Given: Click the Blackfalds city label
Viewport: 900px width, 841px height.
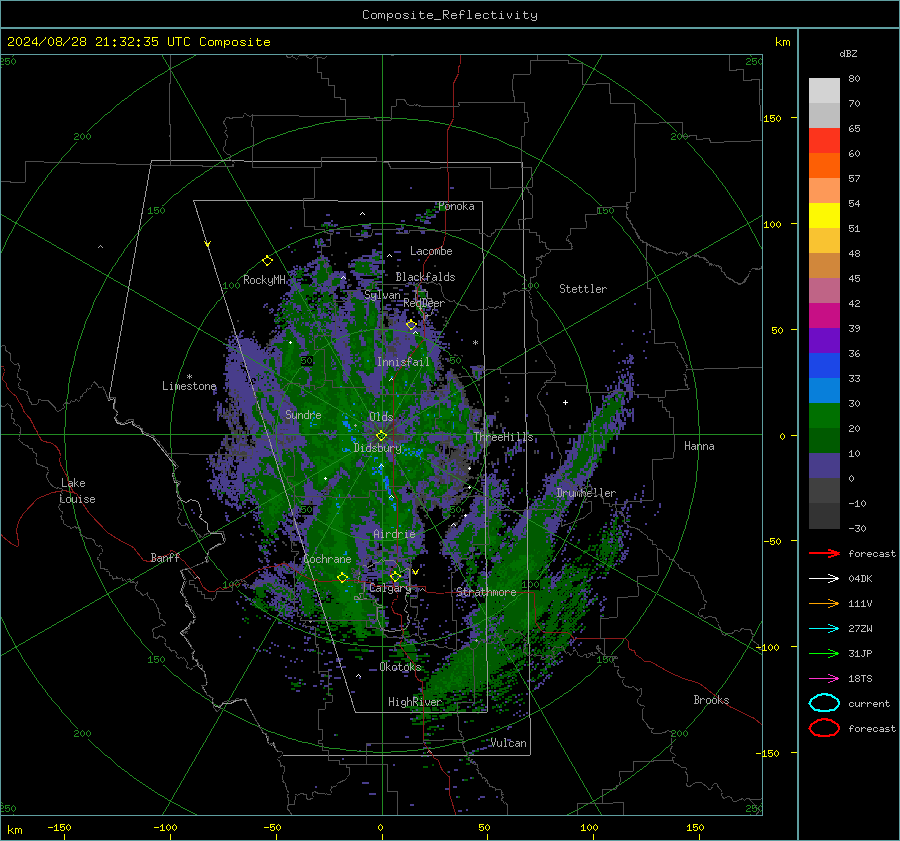Looking at the screenshot, I should coord(425,277).
